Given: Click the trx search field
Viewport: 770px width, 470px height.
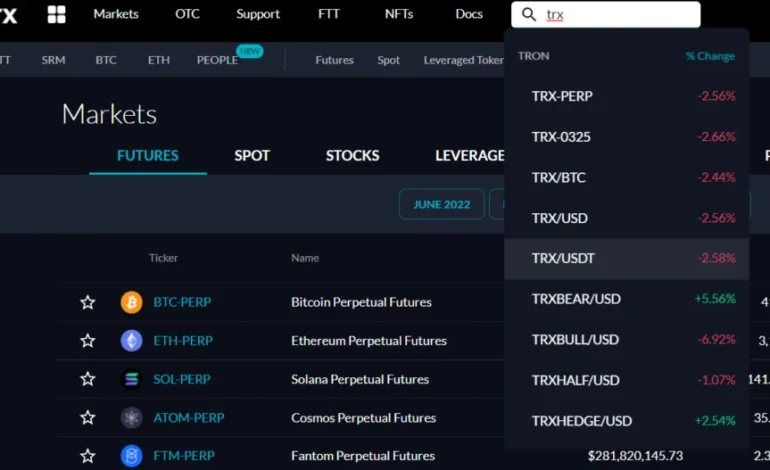Looking at the screenshot, I should pyautogui.click(x=605, y=14).
